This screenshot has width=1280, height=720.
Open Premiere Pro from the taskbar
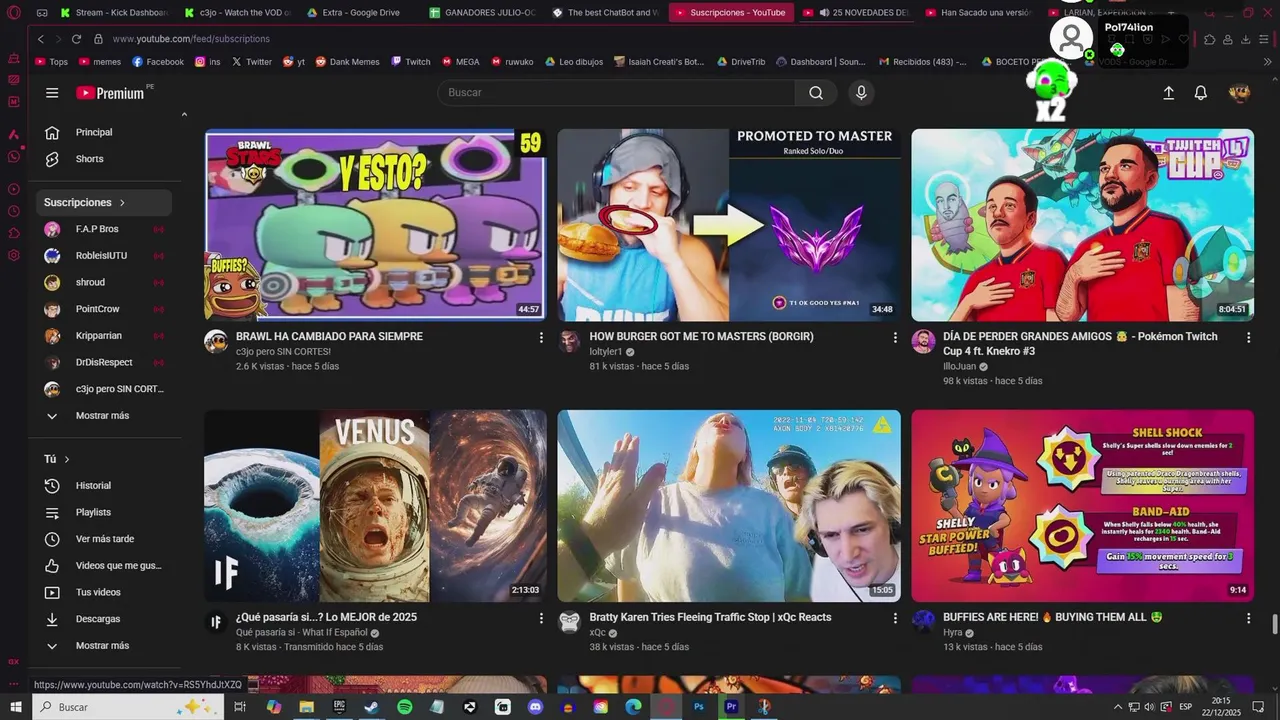pos(731,707)
